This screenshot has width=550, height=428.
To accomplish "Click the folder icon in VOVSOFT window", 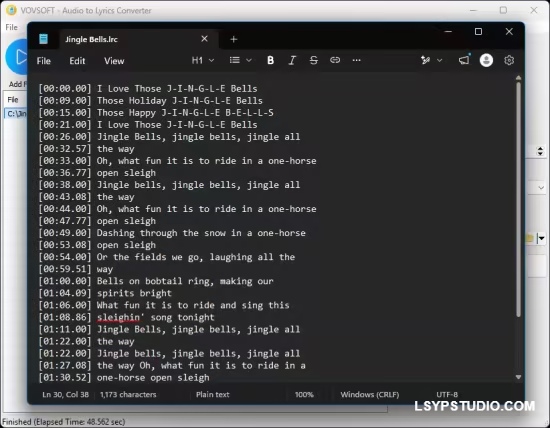I will tap(530, 239).
